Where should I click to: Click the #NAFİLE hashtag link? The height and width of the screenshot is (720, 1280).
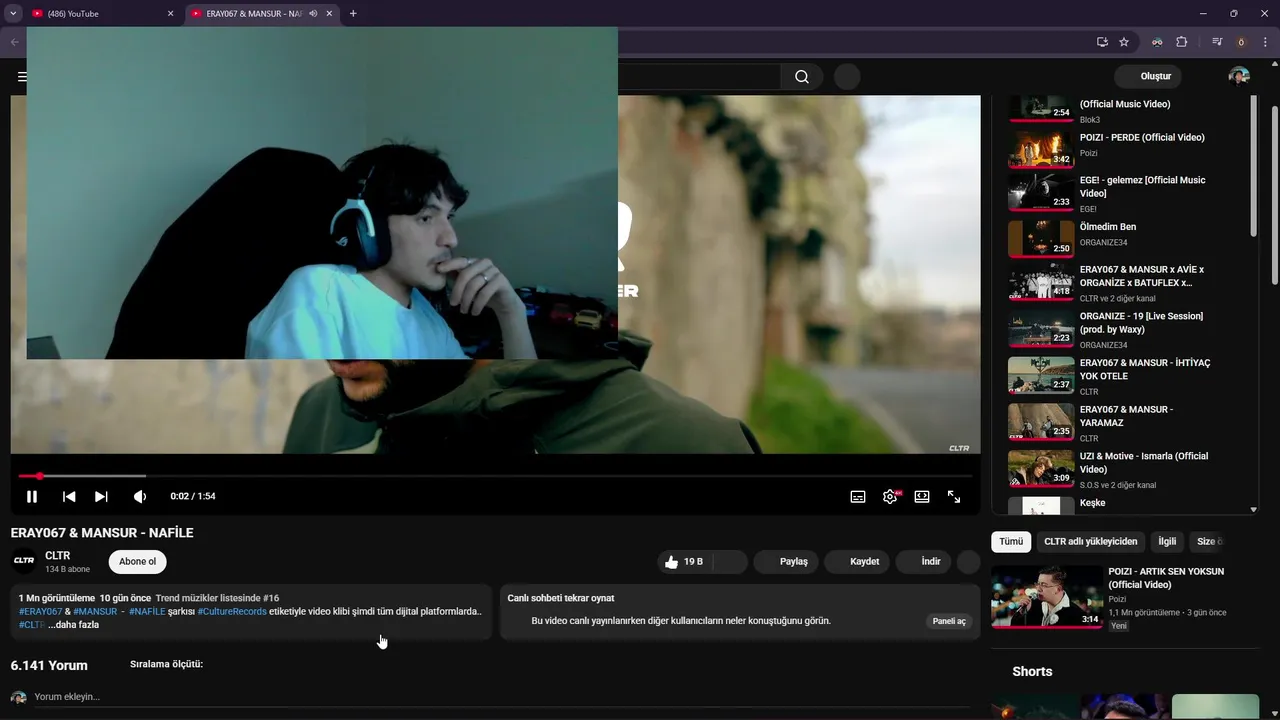[x=147, y=611]
